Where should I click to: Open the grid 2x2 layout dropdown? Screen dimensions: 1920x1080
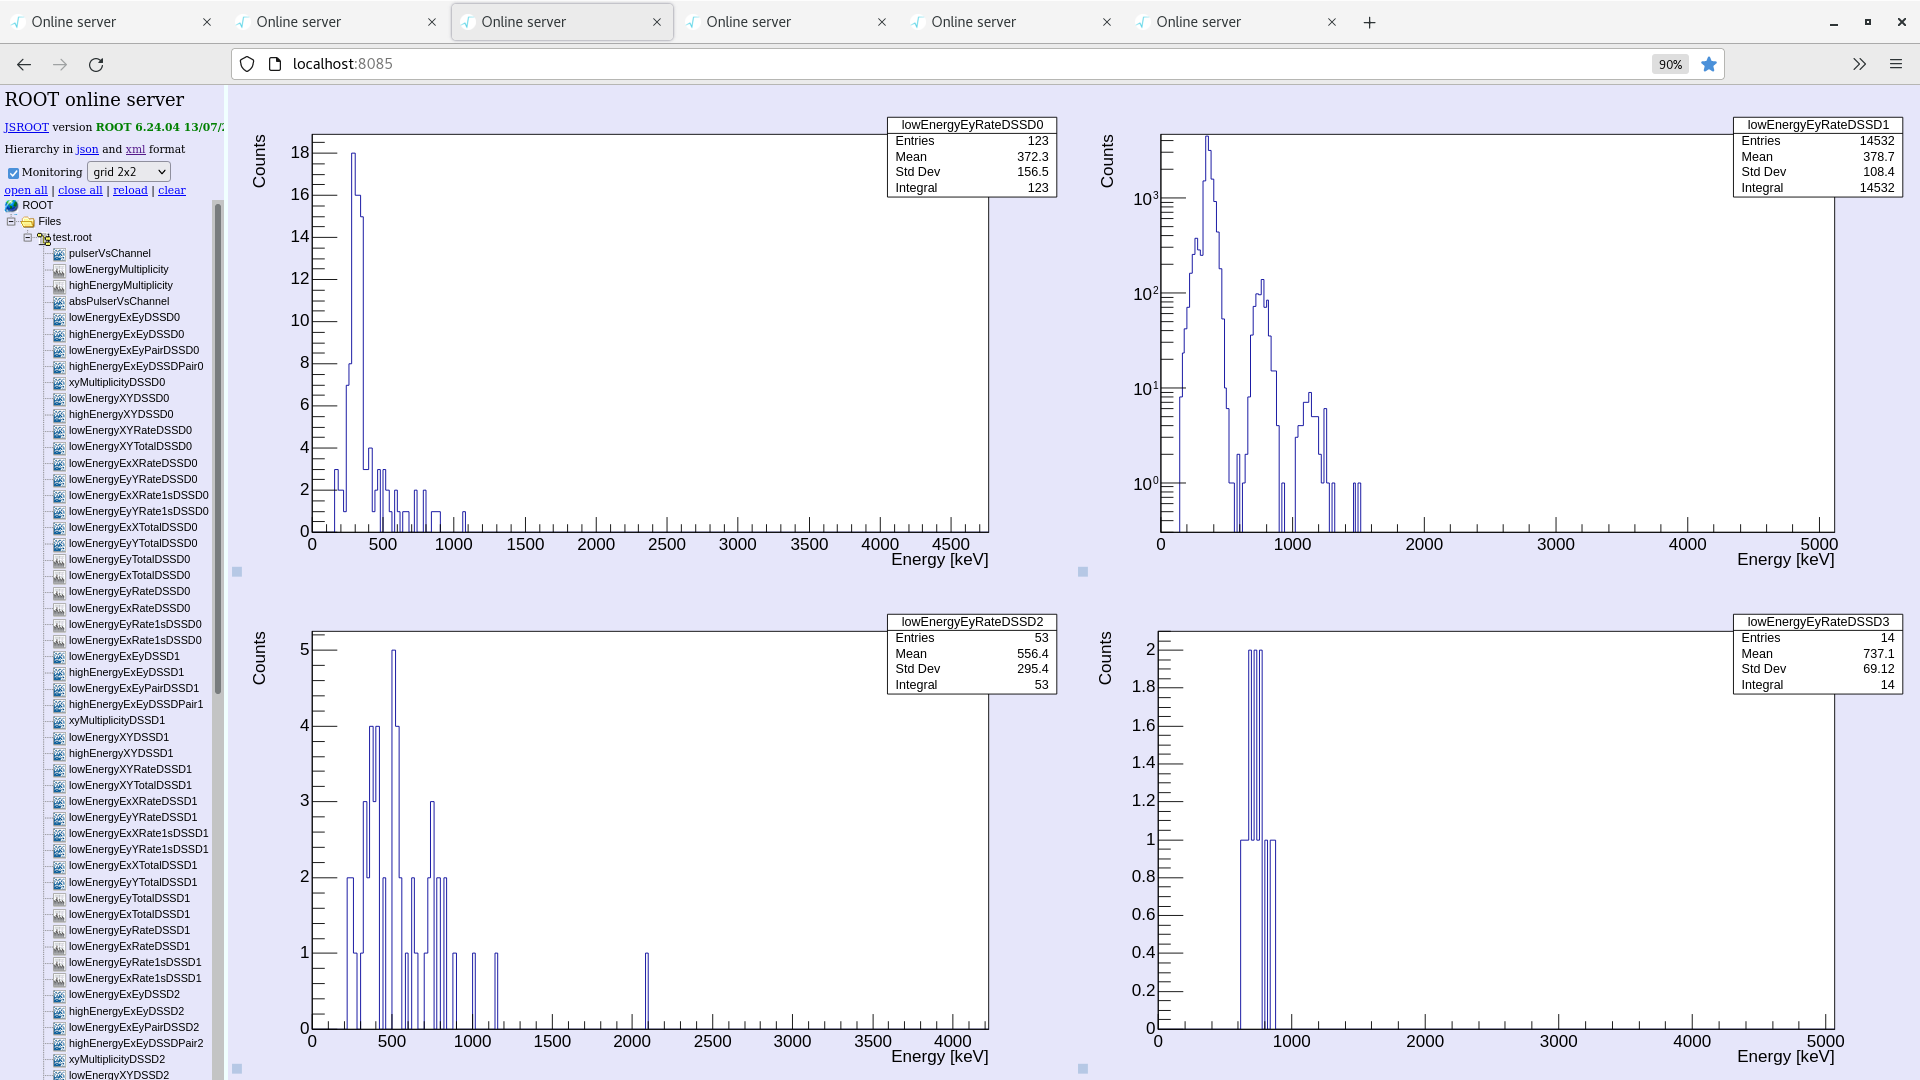(129, 172)
